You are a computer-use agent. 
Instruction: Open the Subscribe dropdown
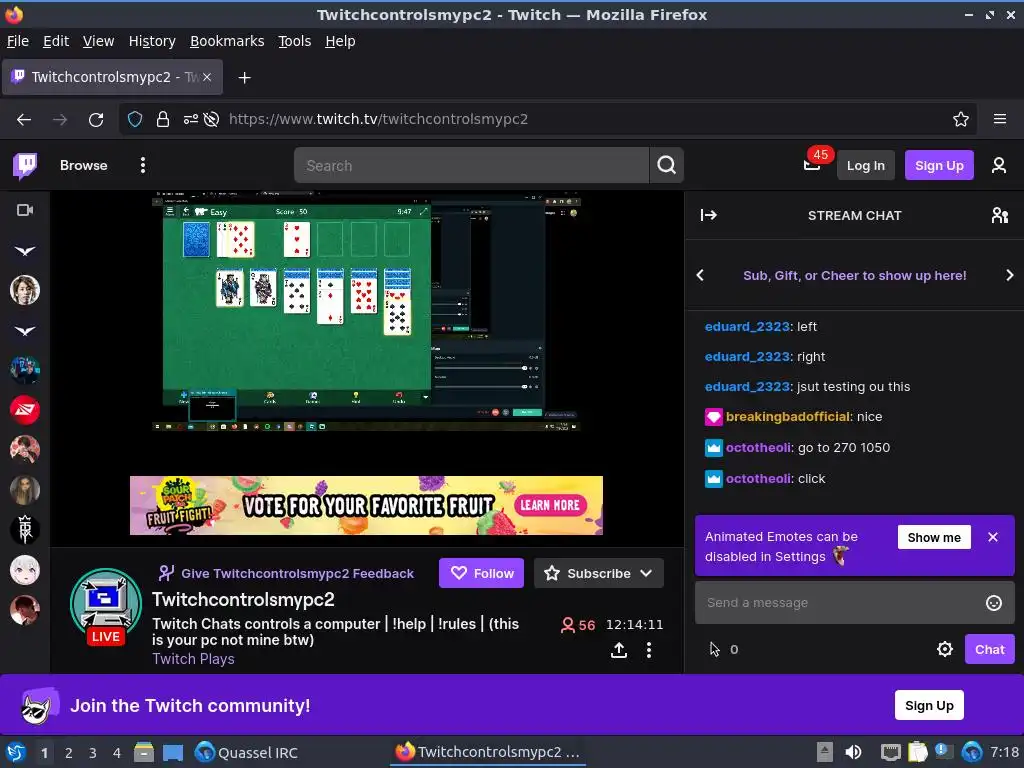599,573
